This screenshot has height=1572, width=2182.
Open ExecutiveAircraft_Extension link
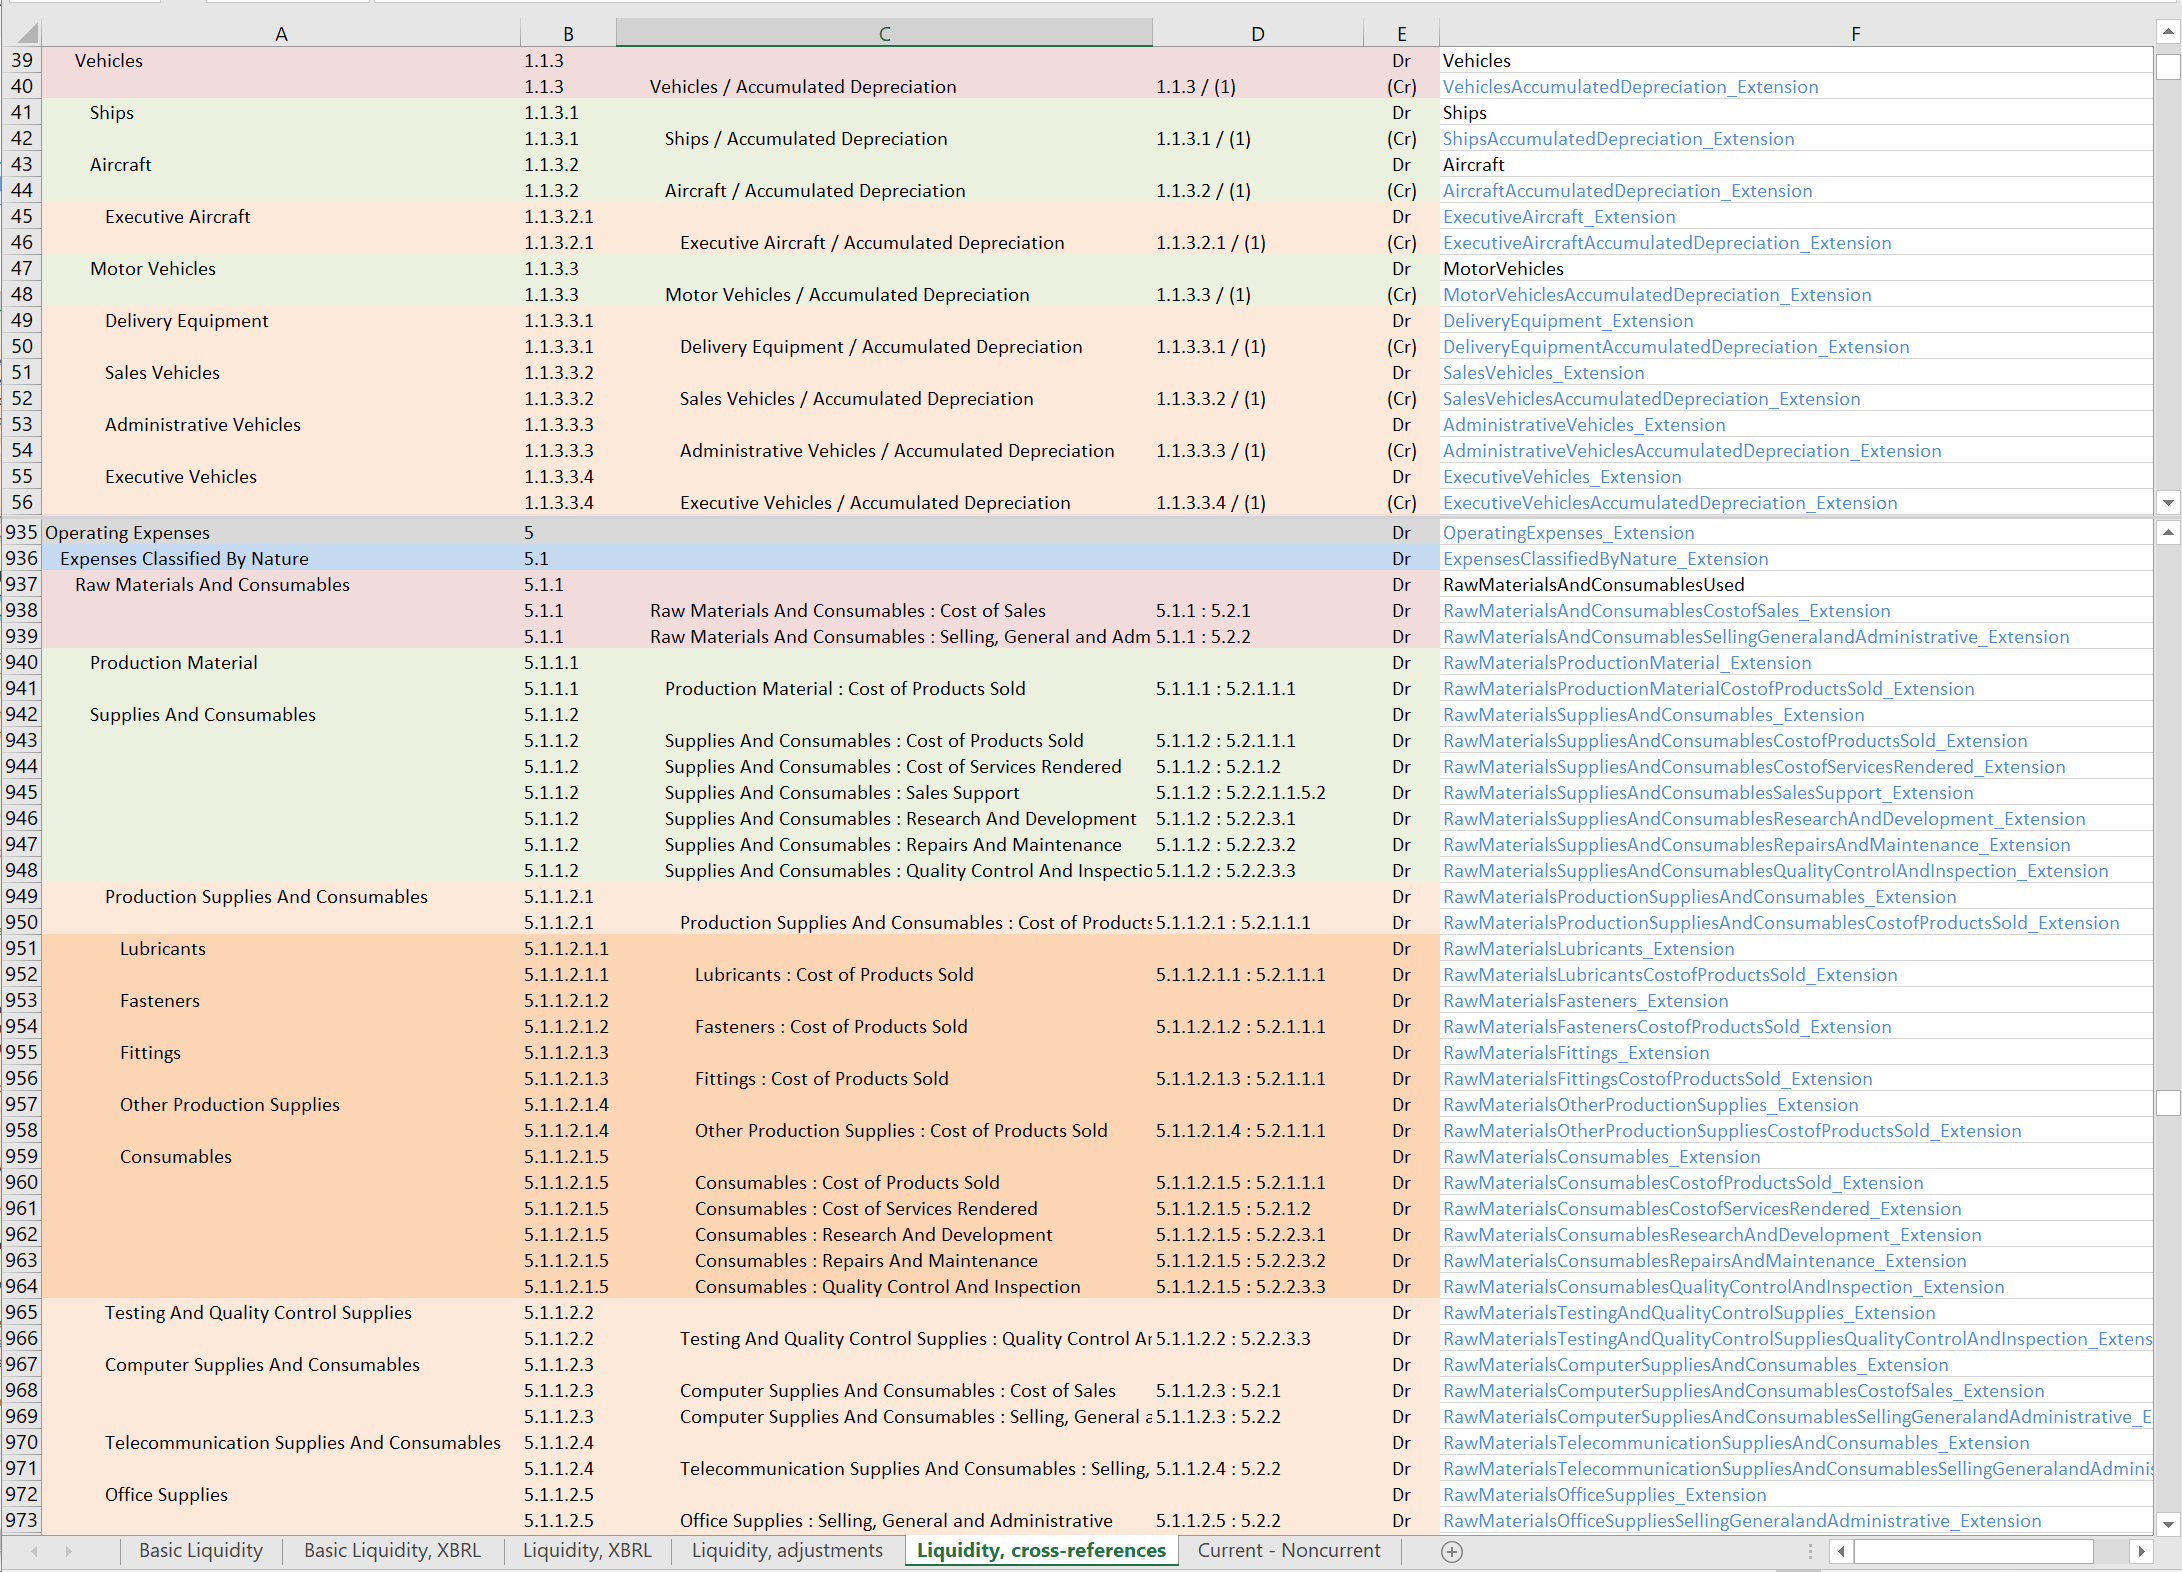[1559, 216]
